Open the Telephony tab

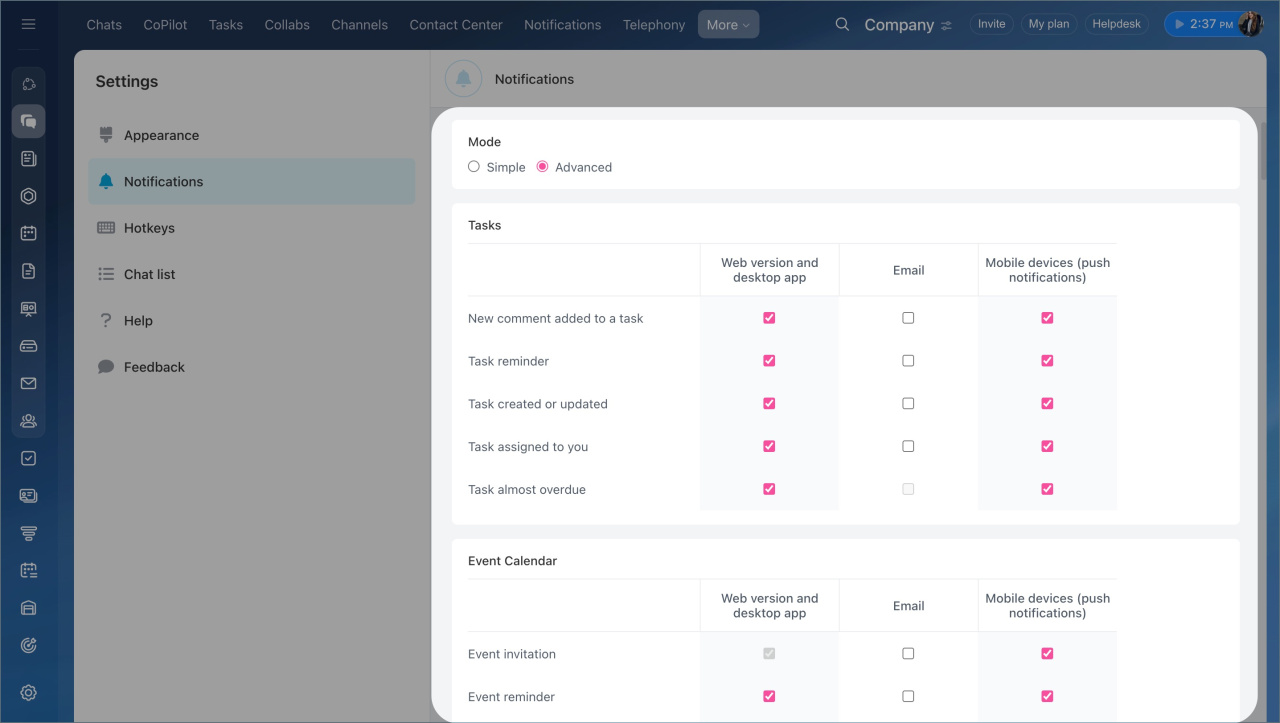click(x=654, y=24)
